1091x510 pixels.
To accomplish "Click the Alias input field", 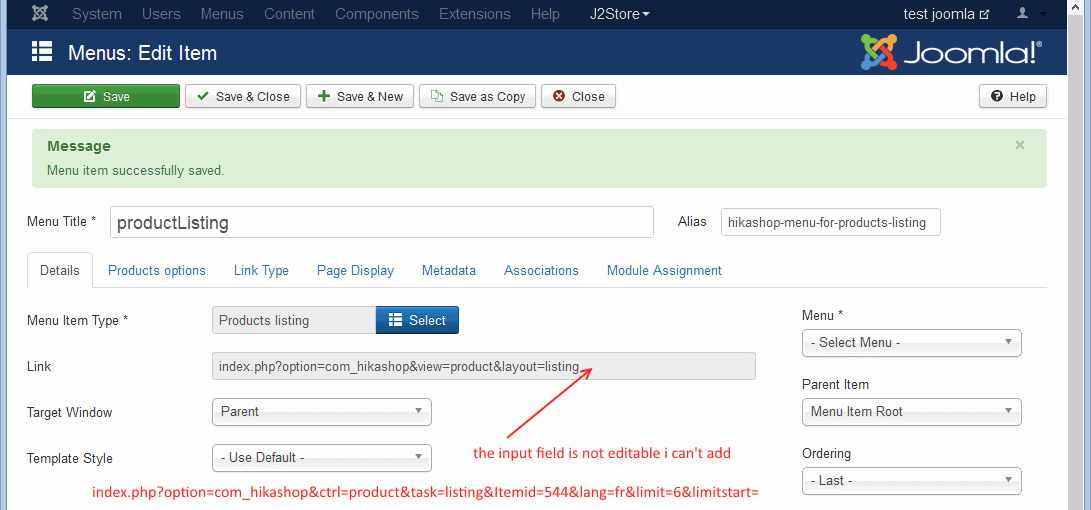I will [831, 223].
